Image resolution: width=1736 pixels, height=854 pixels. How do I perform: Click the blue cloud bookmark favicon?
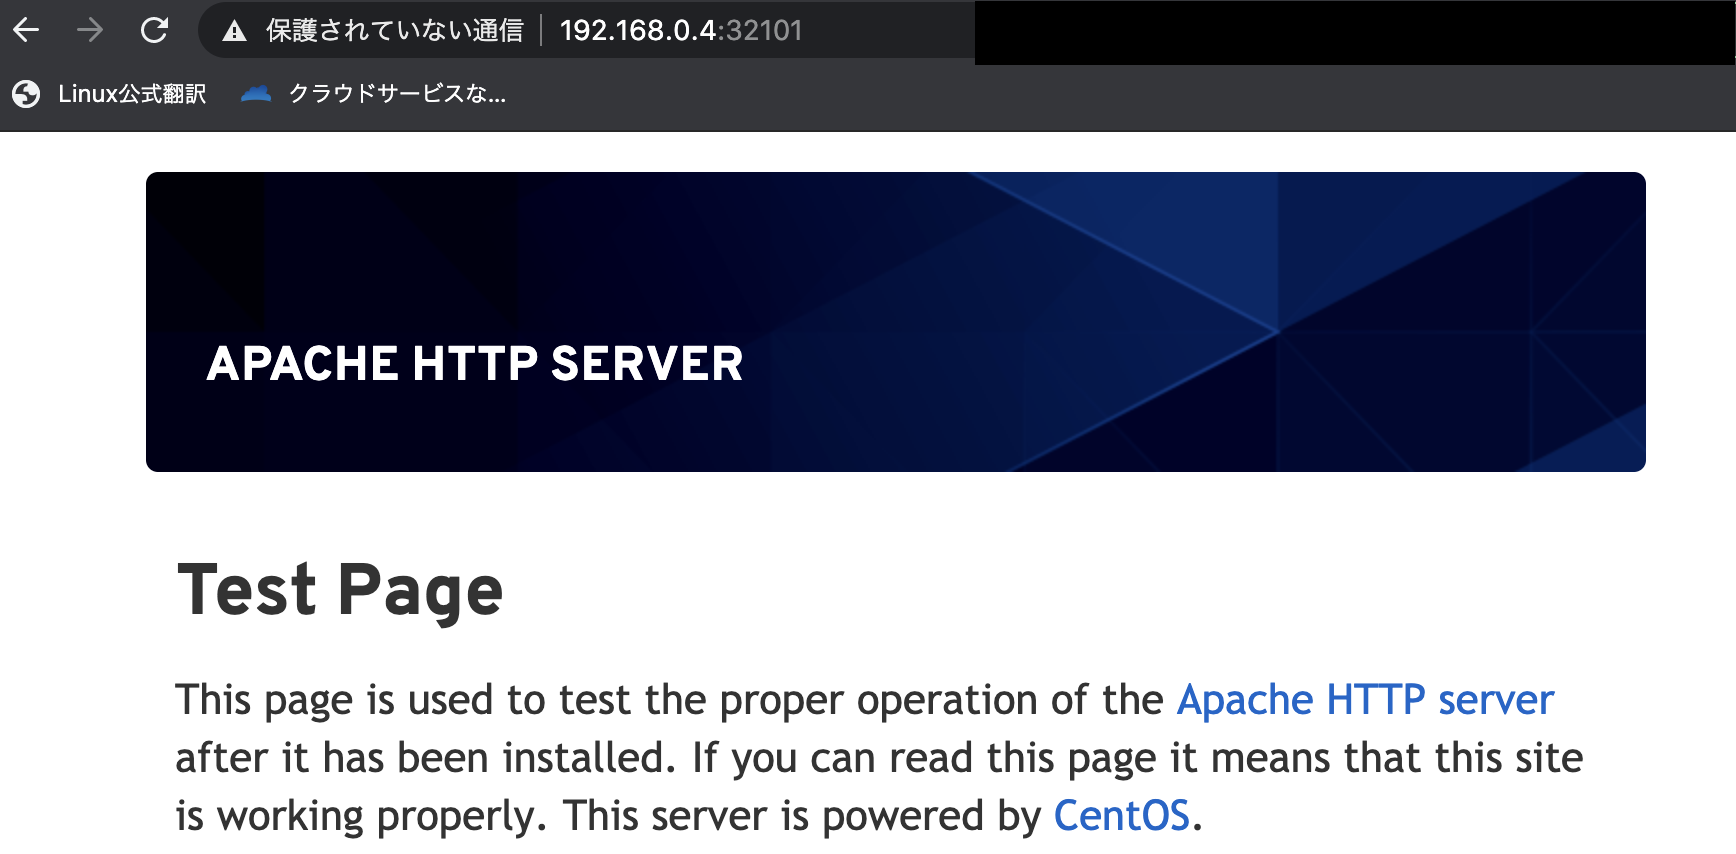tap(257, 94)
